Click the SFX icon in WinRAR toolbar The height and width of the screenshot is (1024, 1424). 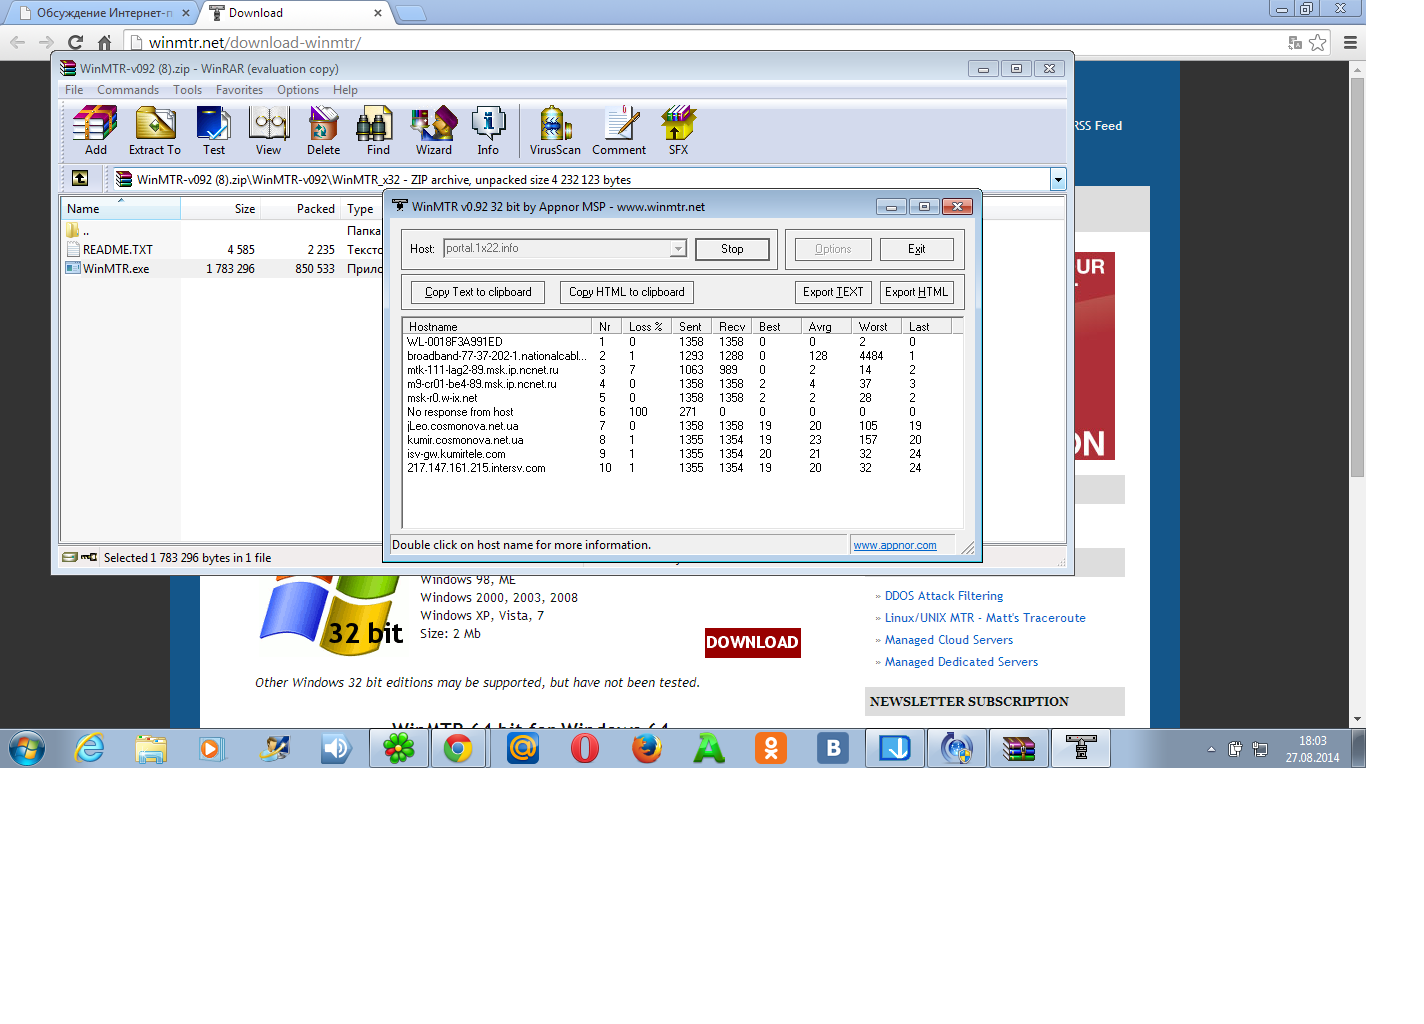(x=678, y=131)
